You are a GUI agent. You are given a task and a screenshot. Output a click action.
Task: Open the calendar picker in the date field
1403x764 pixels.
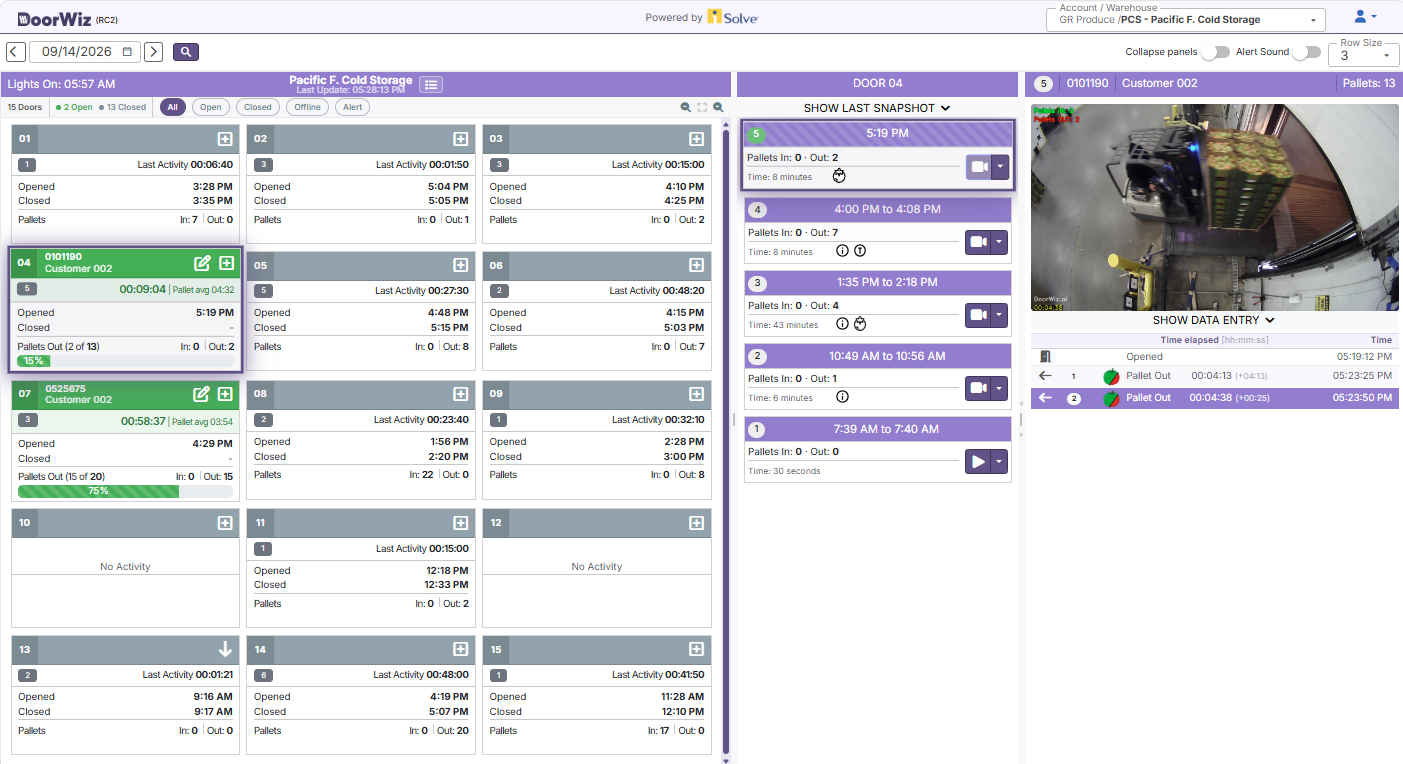pos(127,52)
